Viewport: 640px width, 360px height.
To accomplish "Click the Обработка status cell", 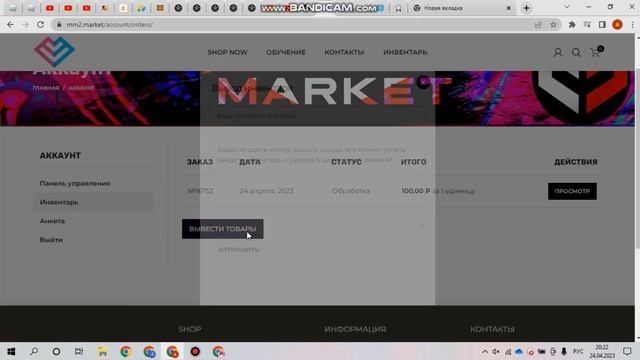I will [351, 191].
